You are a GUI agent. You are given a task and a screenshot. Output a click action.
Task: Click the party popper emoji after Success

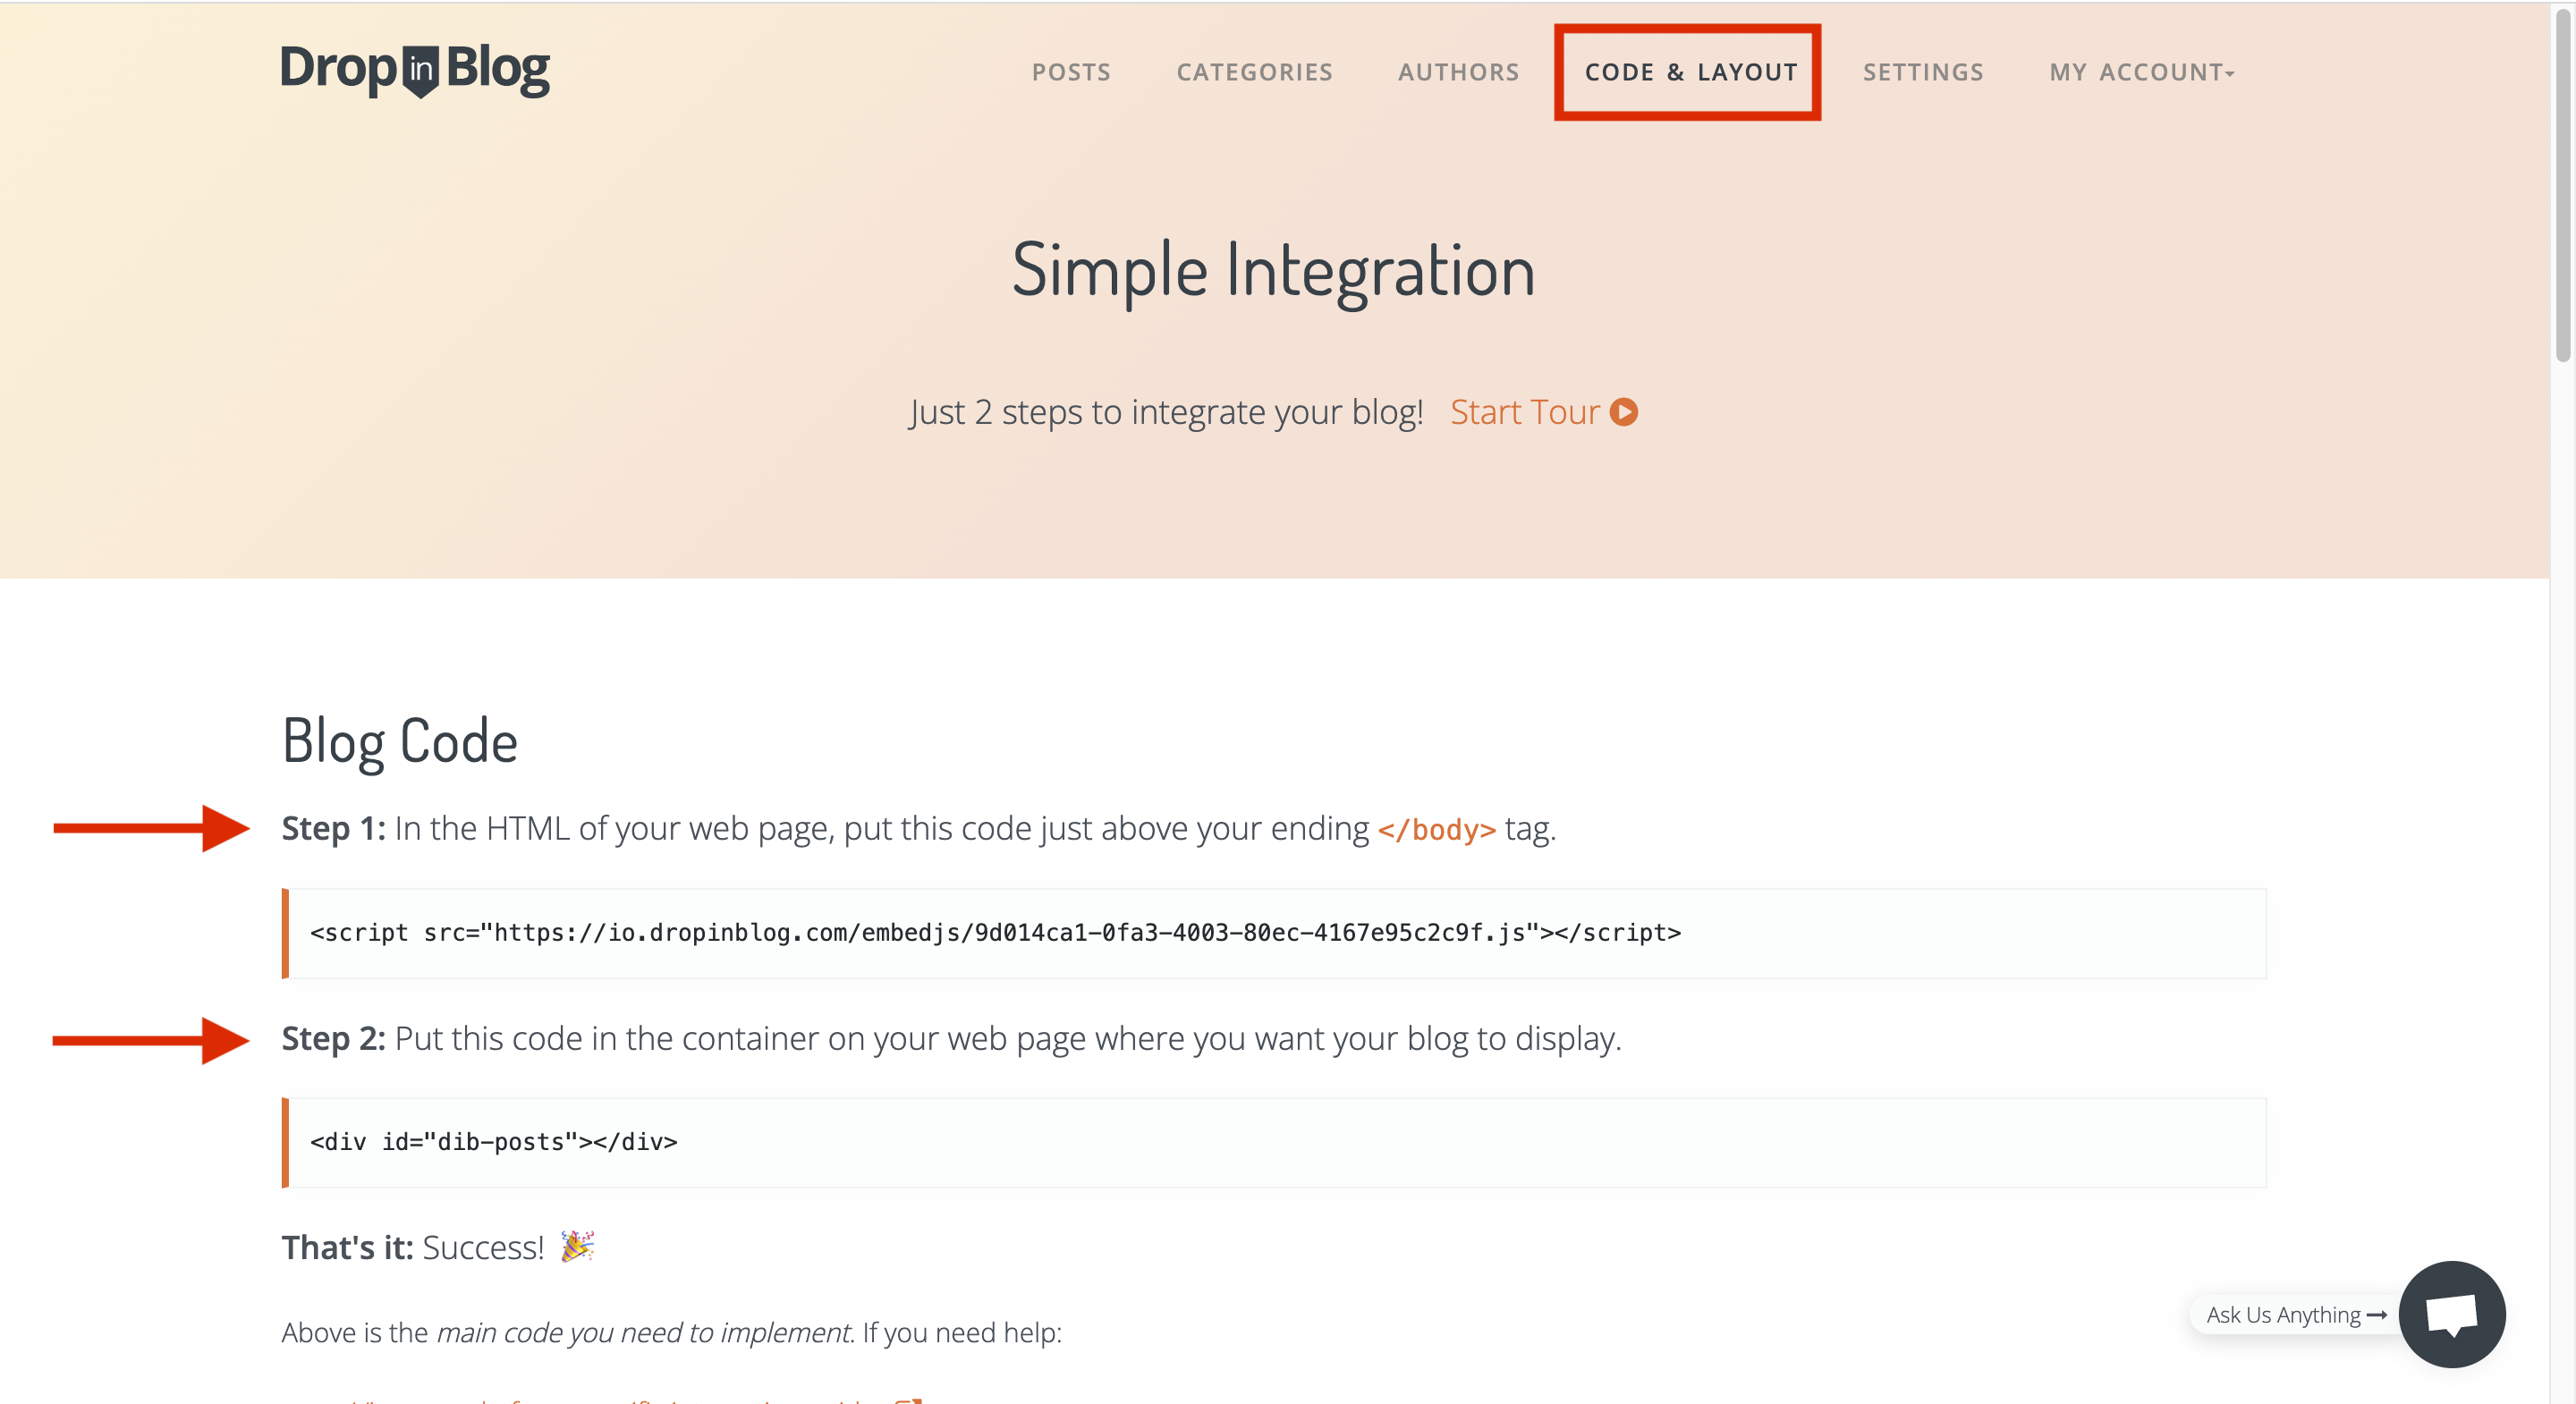point(577,1246)
